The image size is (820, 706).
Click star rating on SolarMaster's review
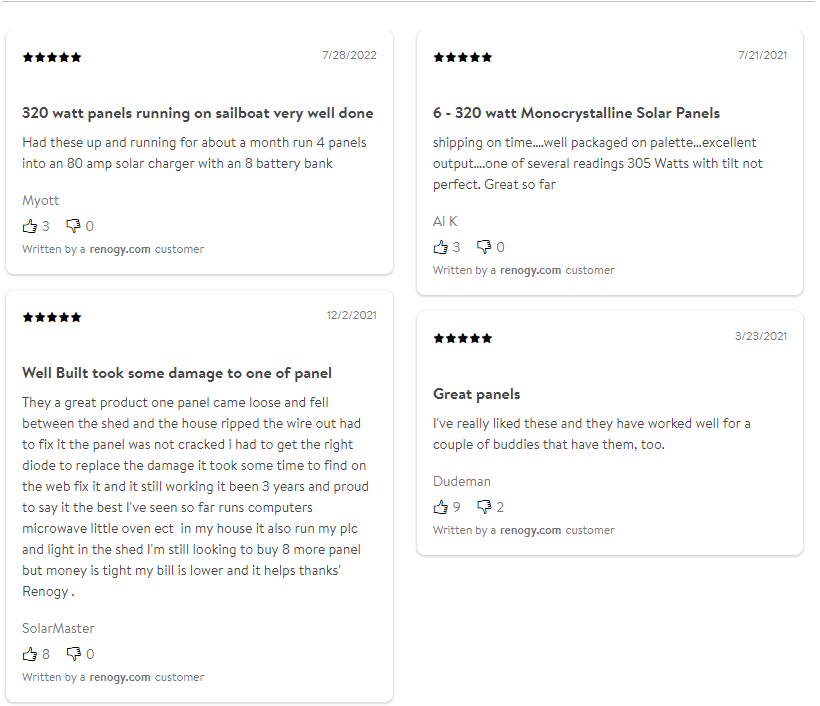(x=52, y=317)
